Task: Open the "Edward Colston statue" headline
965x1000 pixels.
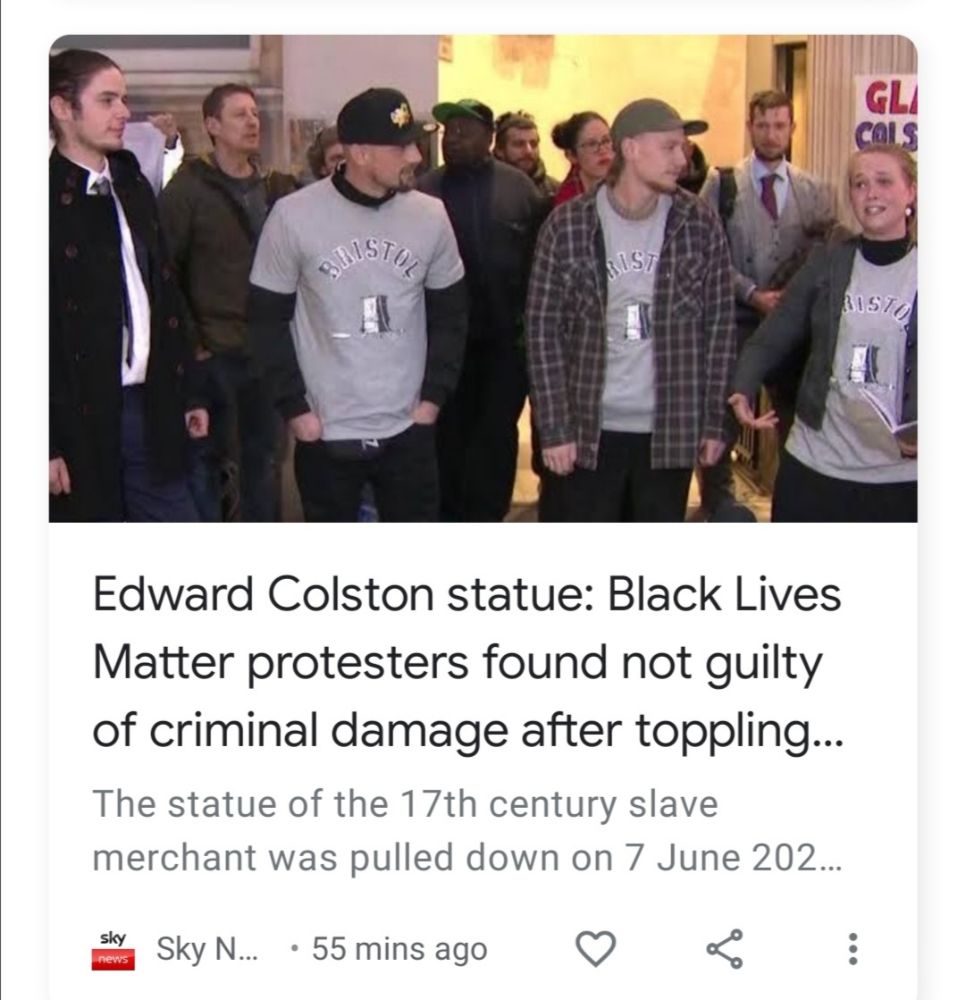Action: (x=467, y=662)
